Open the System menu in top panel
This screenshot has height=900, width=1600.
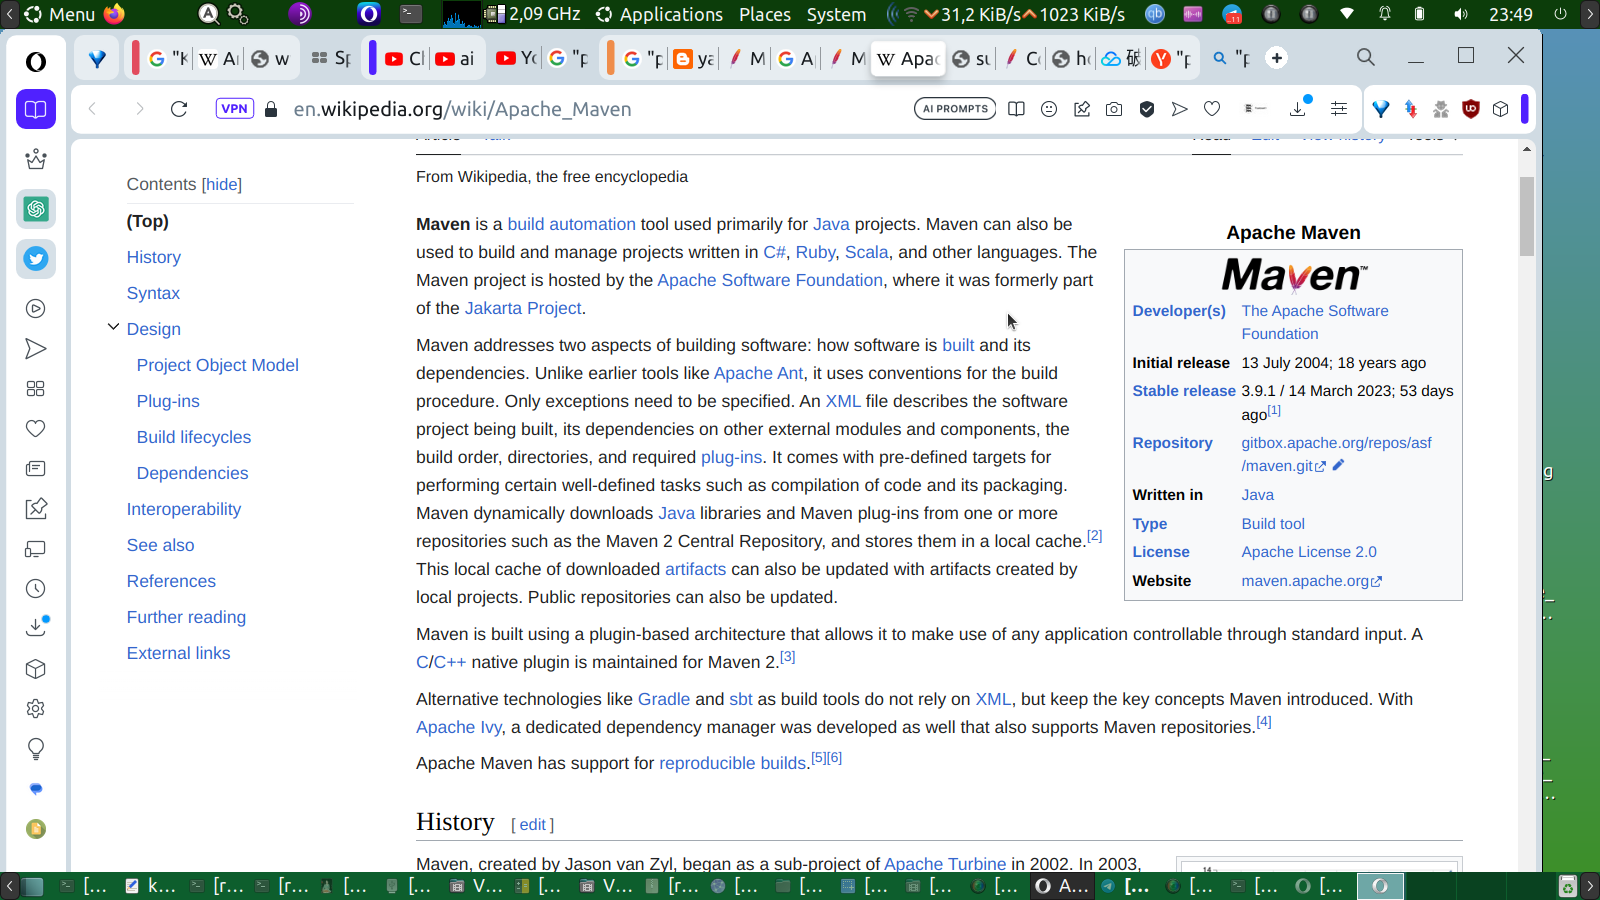click(x=836, y=14)
